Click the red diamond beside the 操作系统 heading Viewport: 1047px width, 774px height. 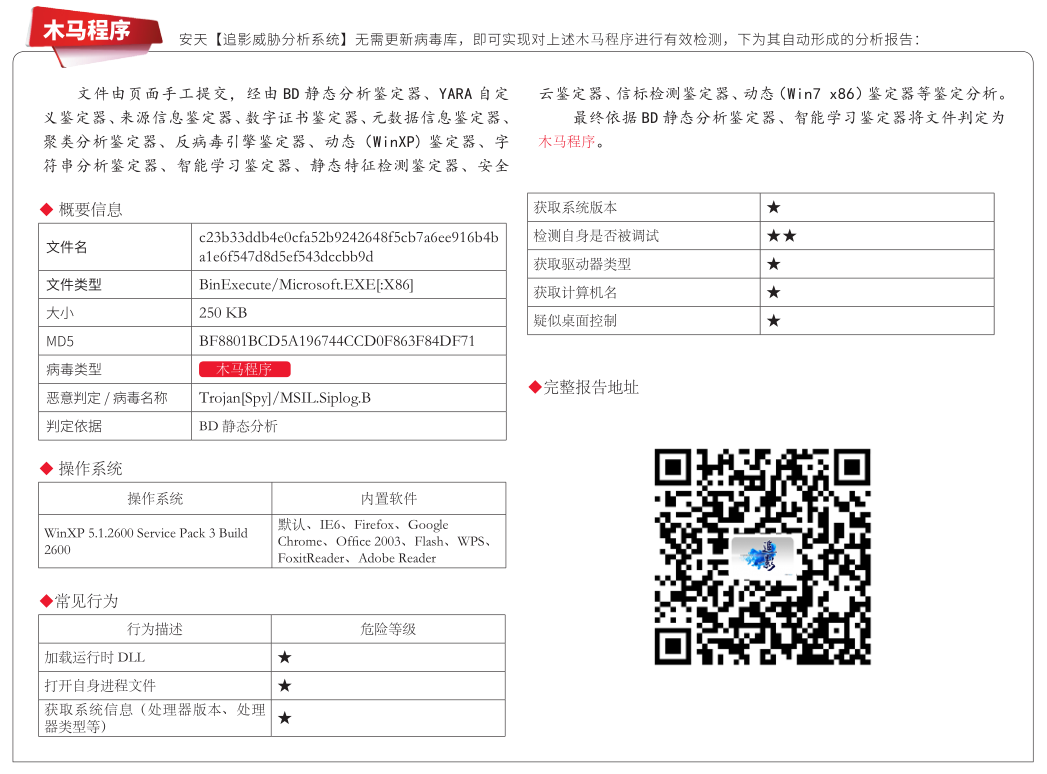(x=46, y=469)
